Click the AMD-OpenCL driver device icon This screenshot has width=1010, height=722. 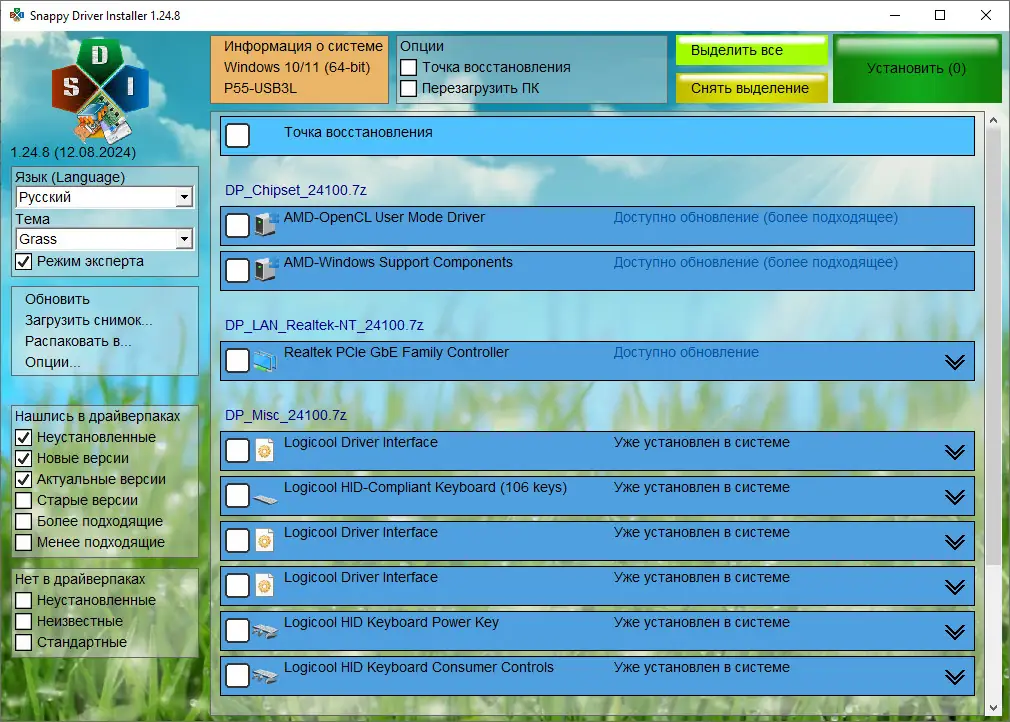267,225
